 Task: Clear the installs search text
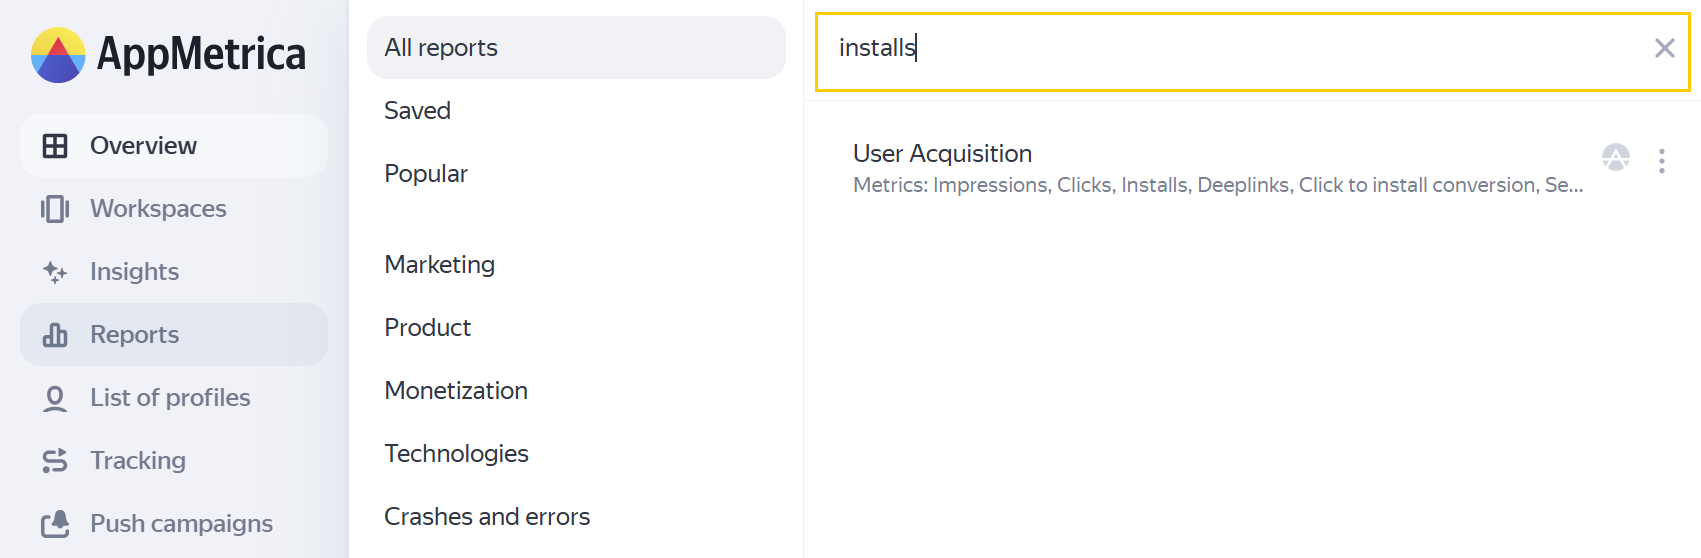coord(1664,48)
